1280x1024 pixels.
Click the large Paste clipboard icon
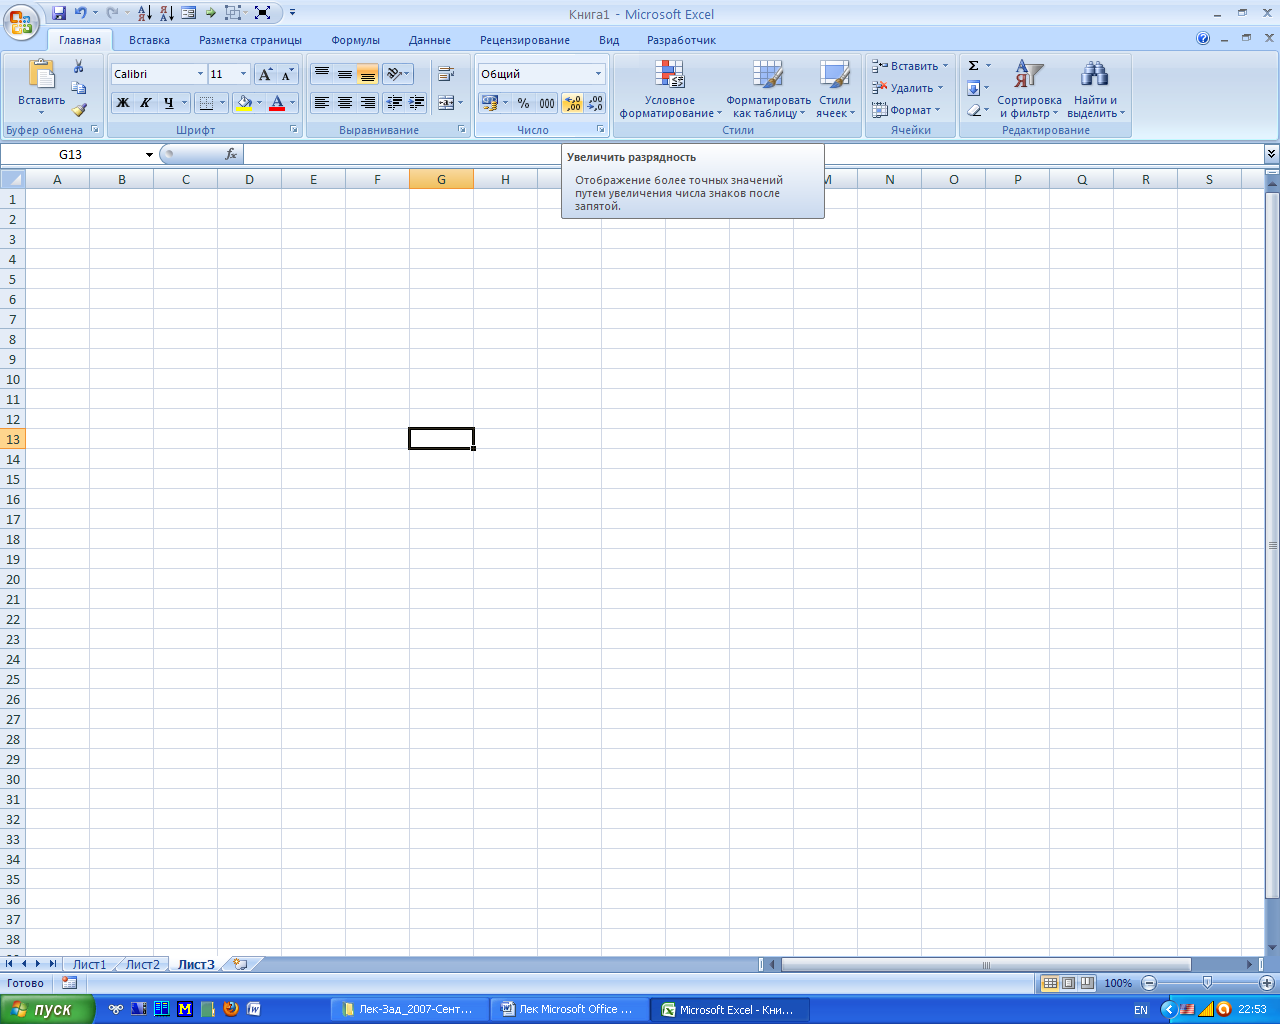click(x=42, y=75)
